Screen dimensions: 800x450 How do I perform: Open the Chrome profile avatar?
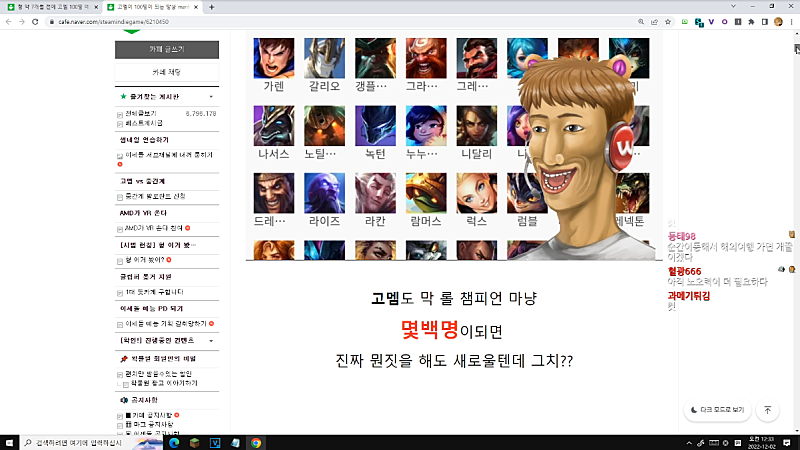[778, 22]
